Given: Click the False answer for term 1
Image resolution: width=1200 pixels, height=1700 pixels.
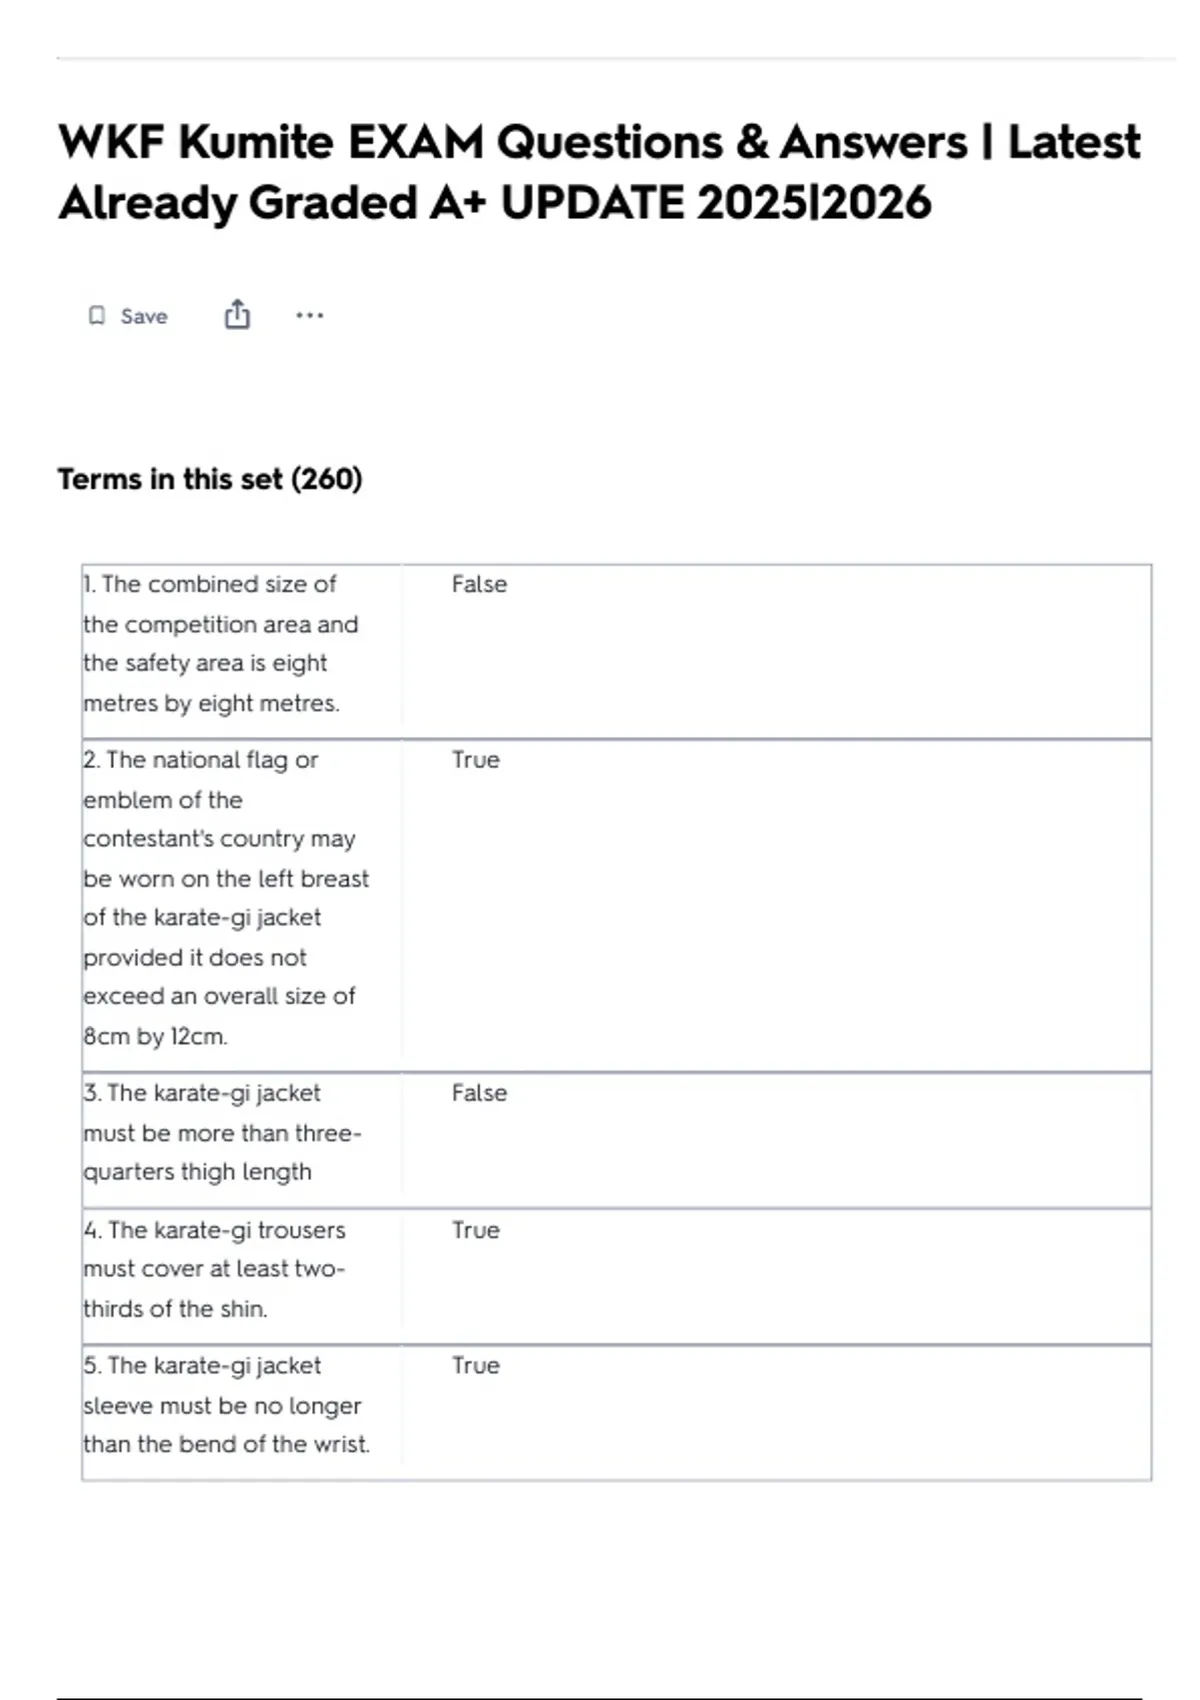Looking at the screenshot, I should [479, 584].
